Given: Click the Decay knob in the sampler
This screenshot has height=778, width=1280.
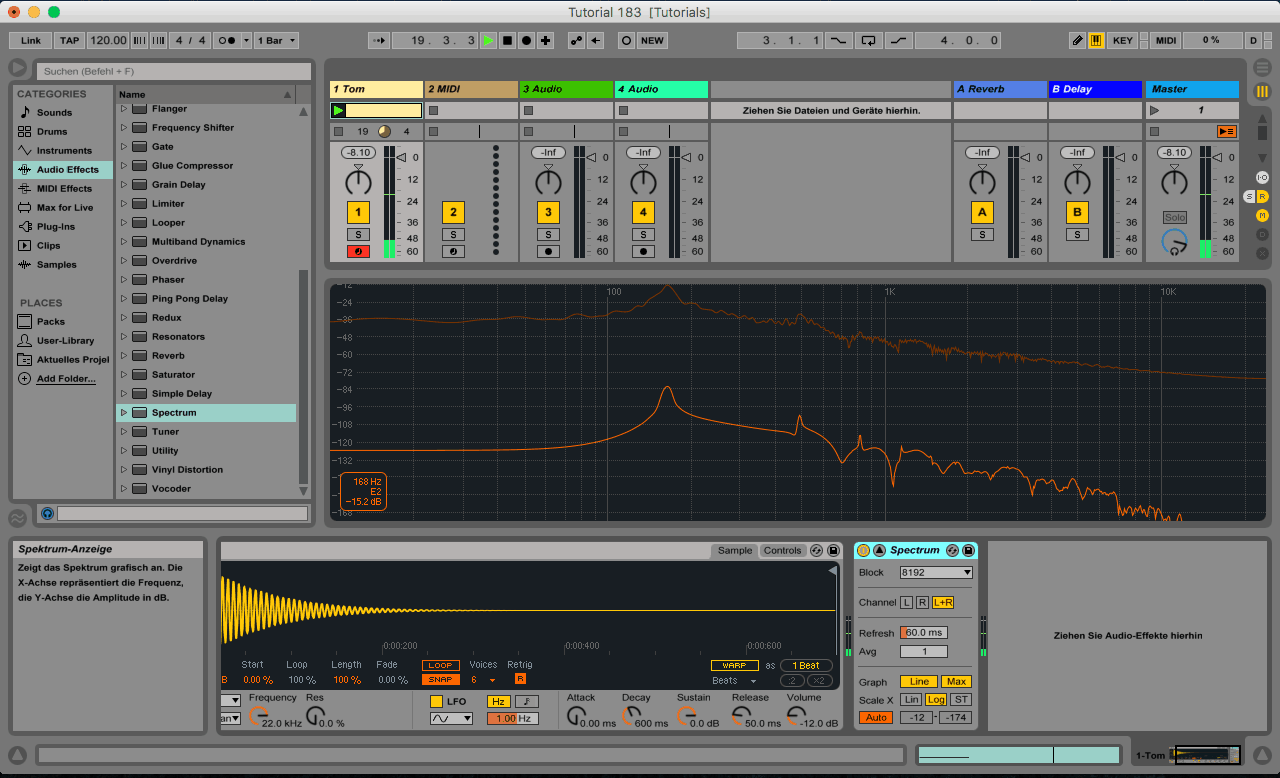Looking at the screenshot, I should [x=630, y=716].
